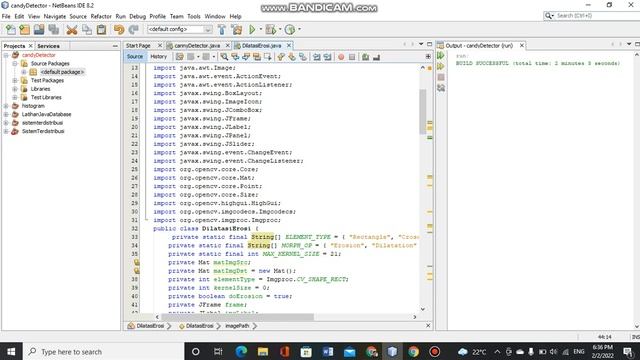This screenshot has width=640, height=360.
Task: Click Find Next Occurrence icon
Action: [x=246, y=57]
